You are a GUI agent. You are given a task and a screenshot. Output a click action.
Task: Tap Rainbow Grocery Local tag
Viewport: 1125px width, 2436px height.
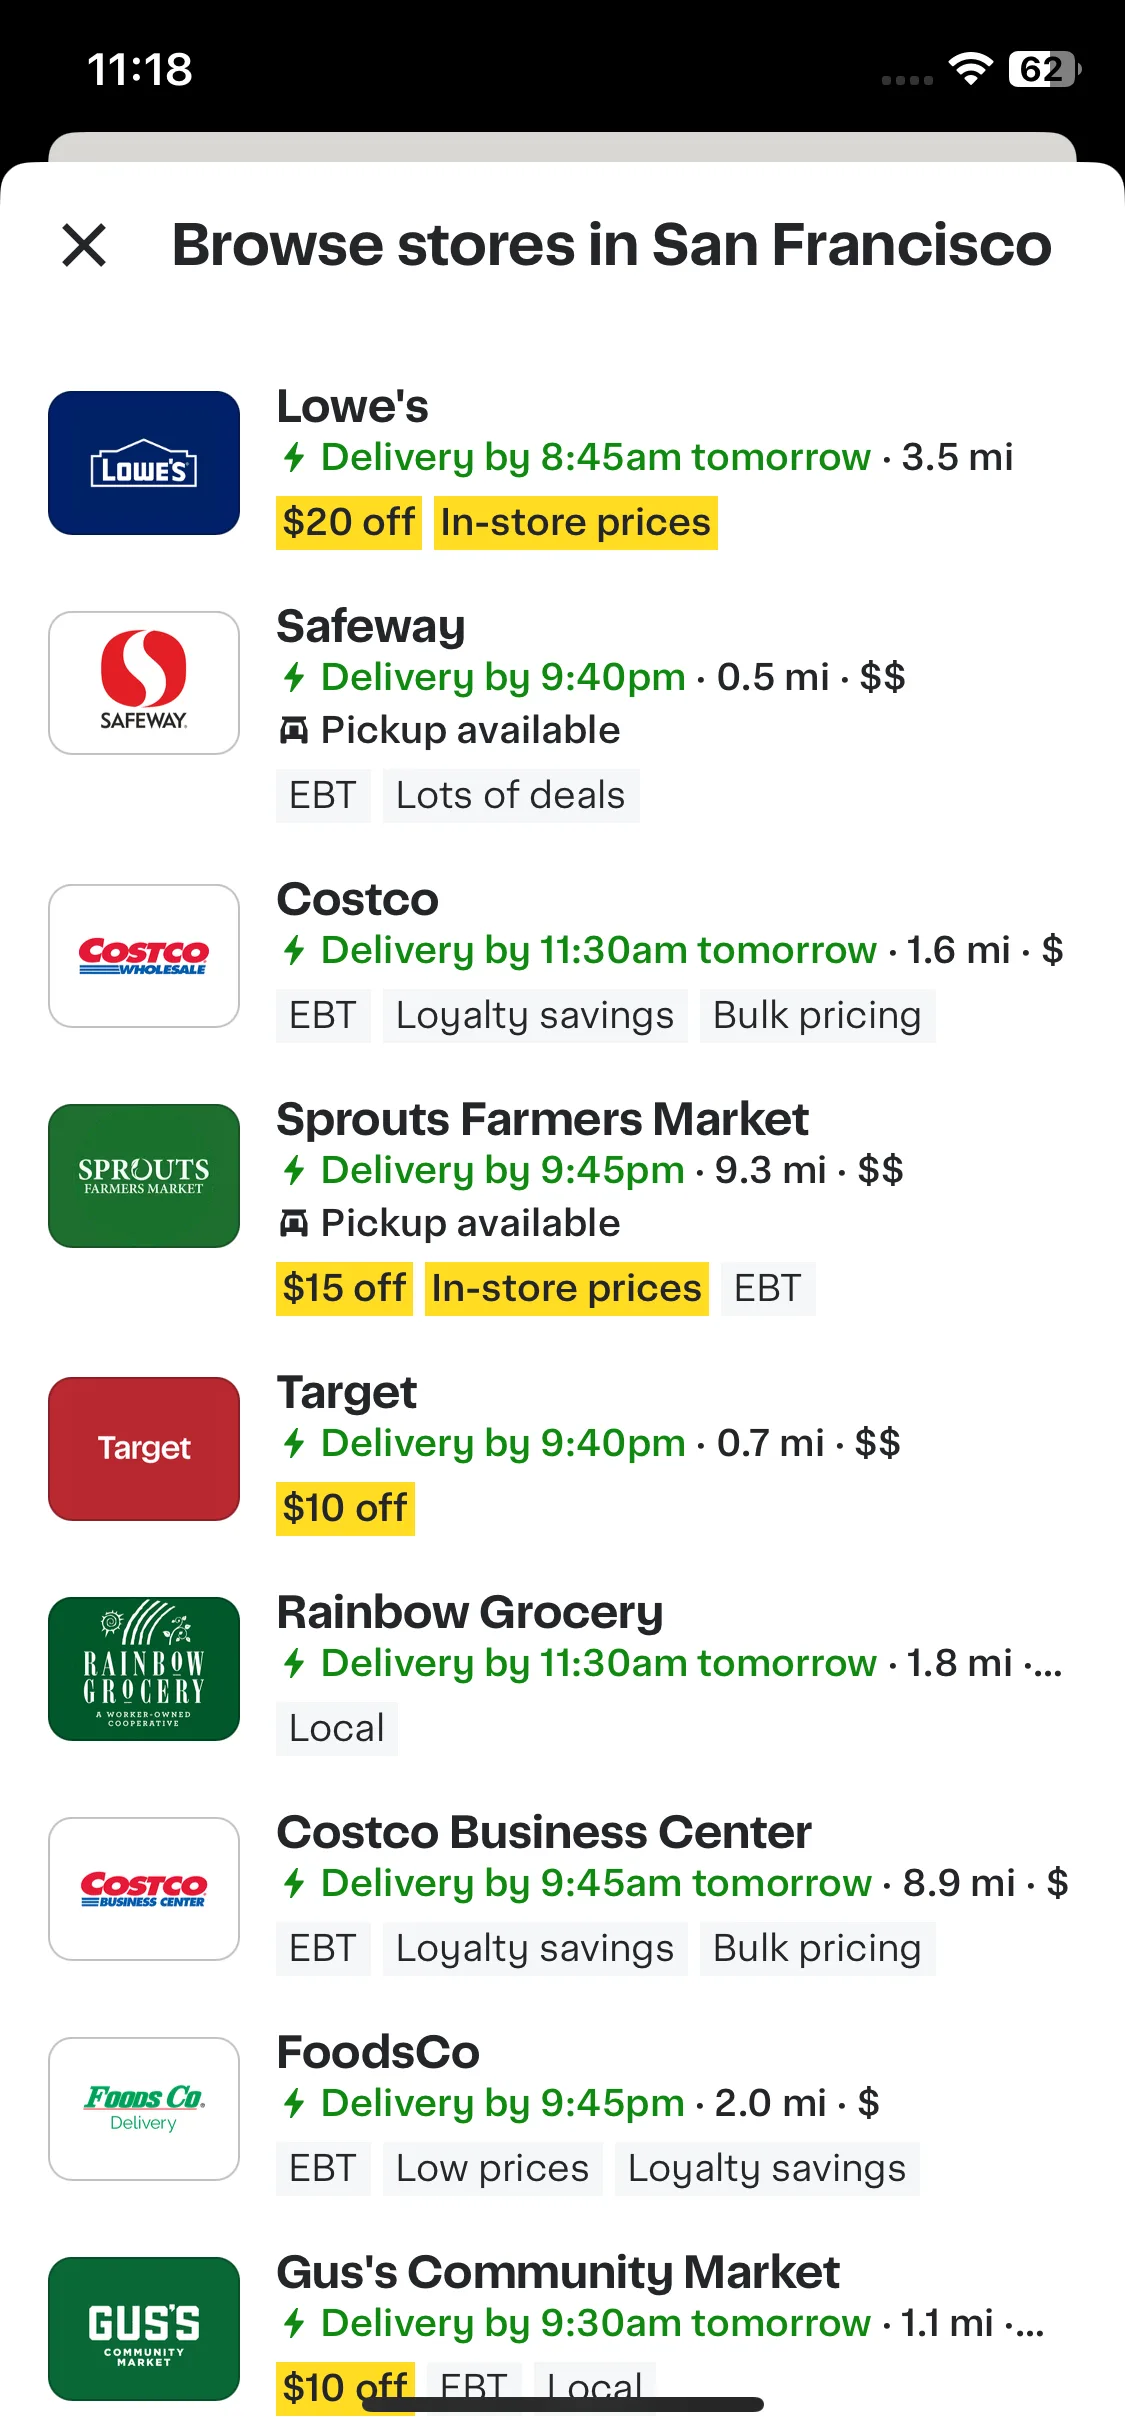coord(337,1729)
